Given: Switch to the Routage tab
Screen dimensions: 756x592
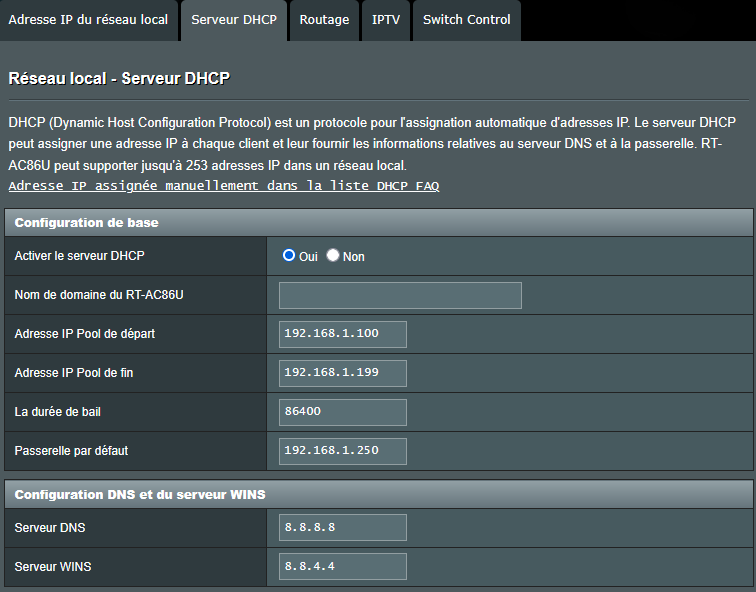Looking at the screenshot, I should [x=324, y=20].
